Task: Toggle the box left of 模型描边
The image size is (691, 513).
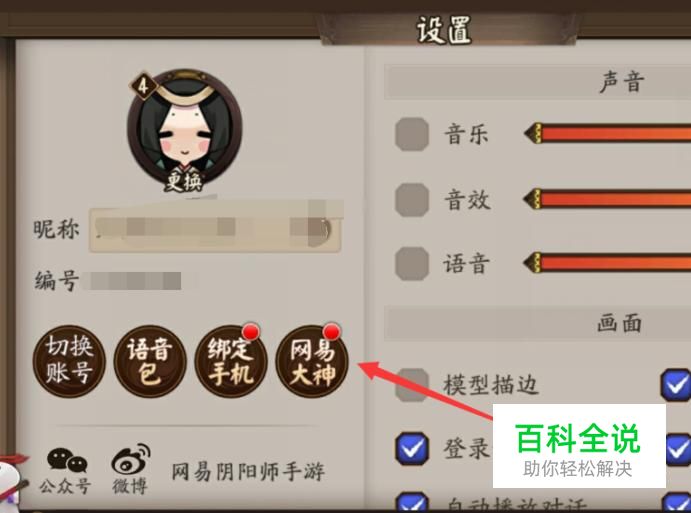Action: tap(412, 385)
